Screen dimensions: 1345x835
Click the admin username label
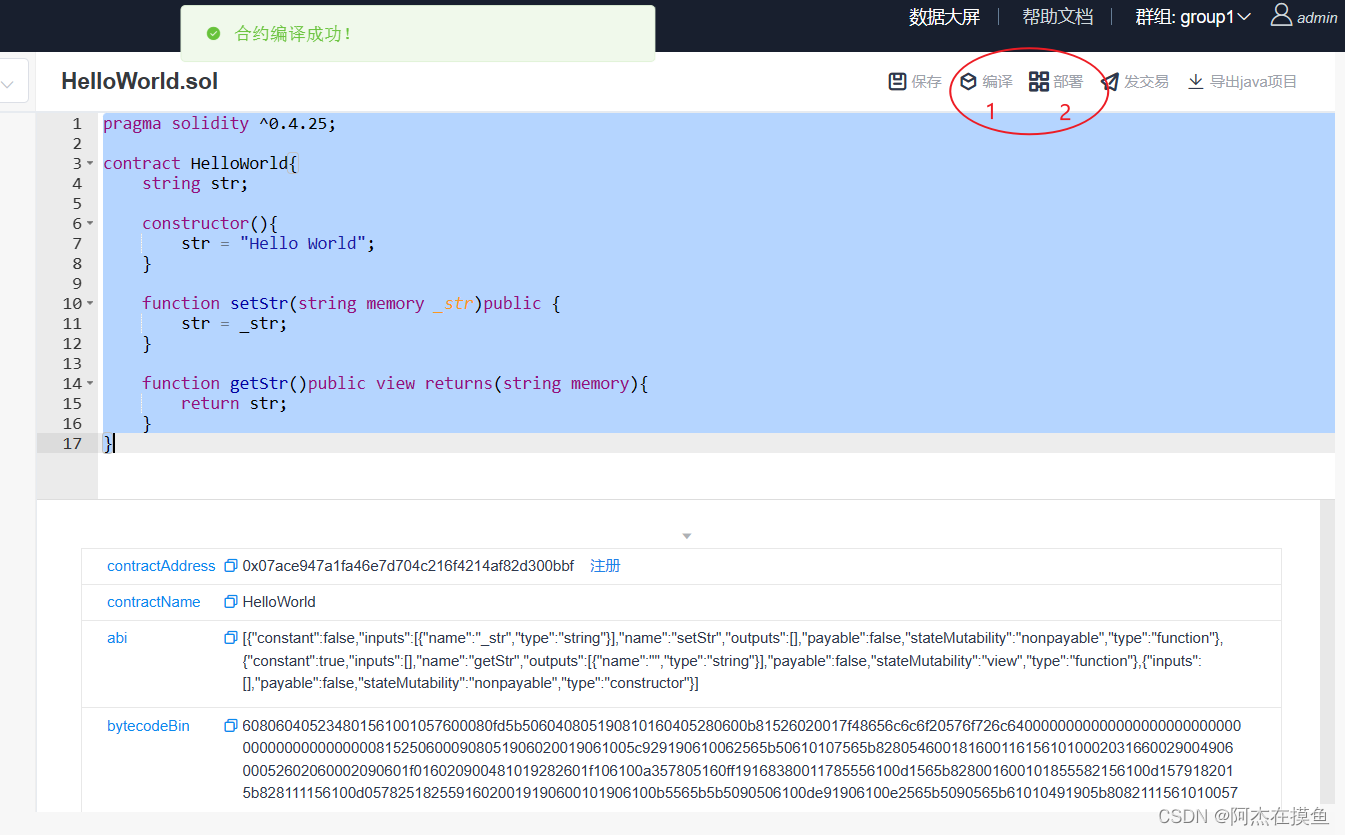tap(1317, 18)
